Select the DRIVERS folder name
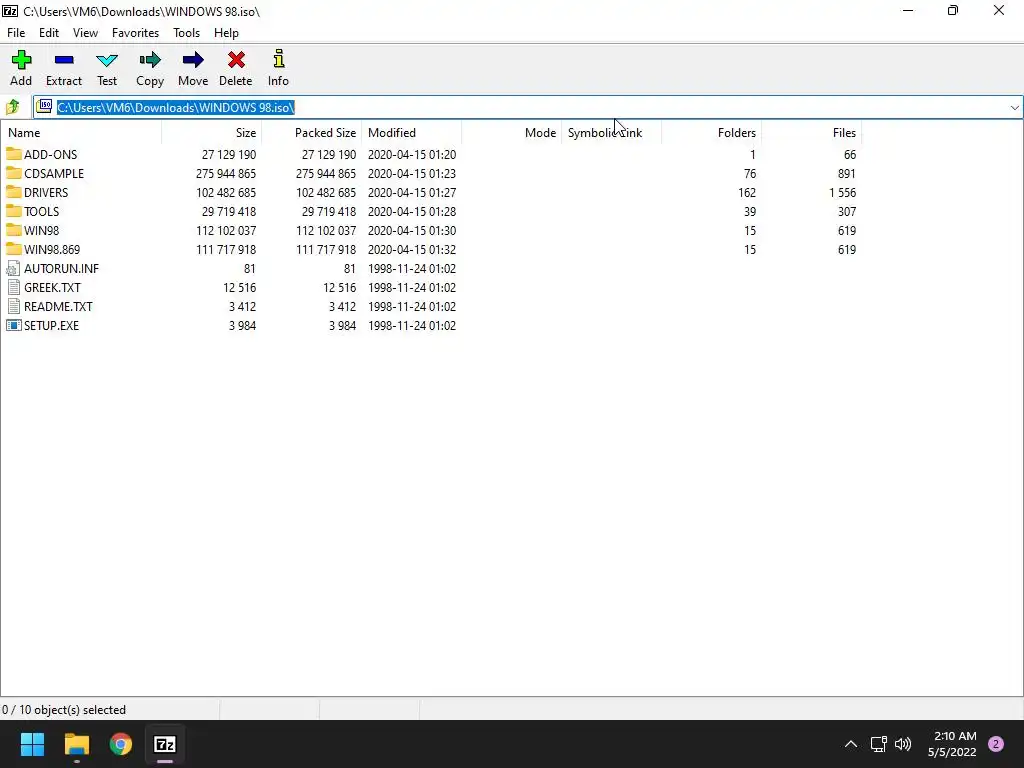The width and height of the screenshot is (1024, 768). pyautogui.click(x=46, y=193)
